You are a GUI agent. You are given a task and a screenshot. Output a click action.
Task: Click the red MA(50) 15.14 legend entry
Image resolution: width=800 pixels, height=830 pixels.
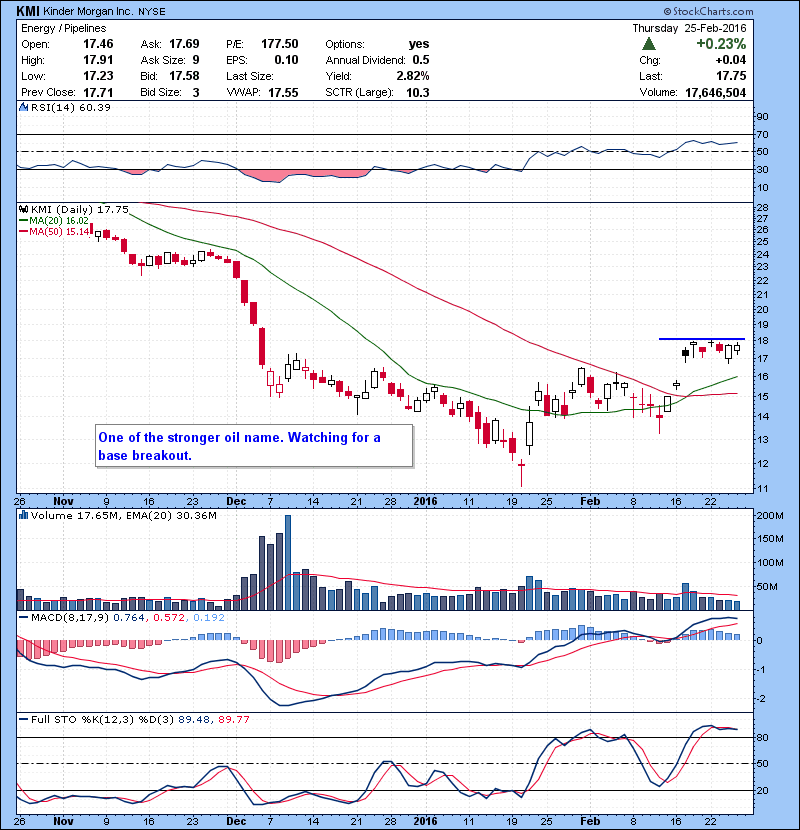[54, 231]
